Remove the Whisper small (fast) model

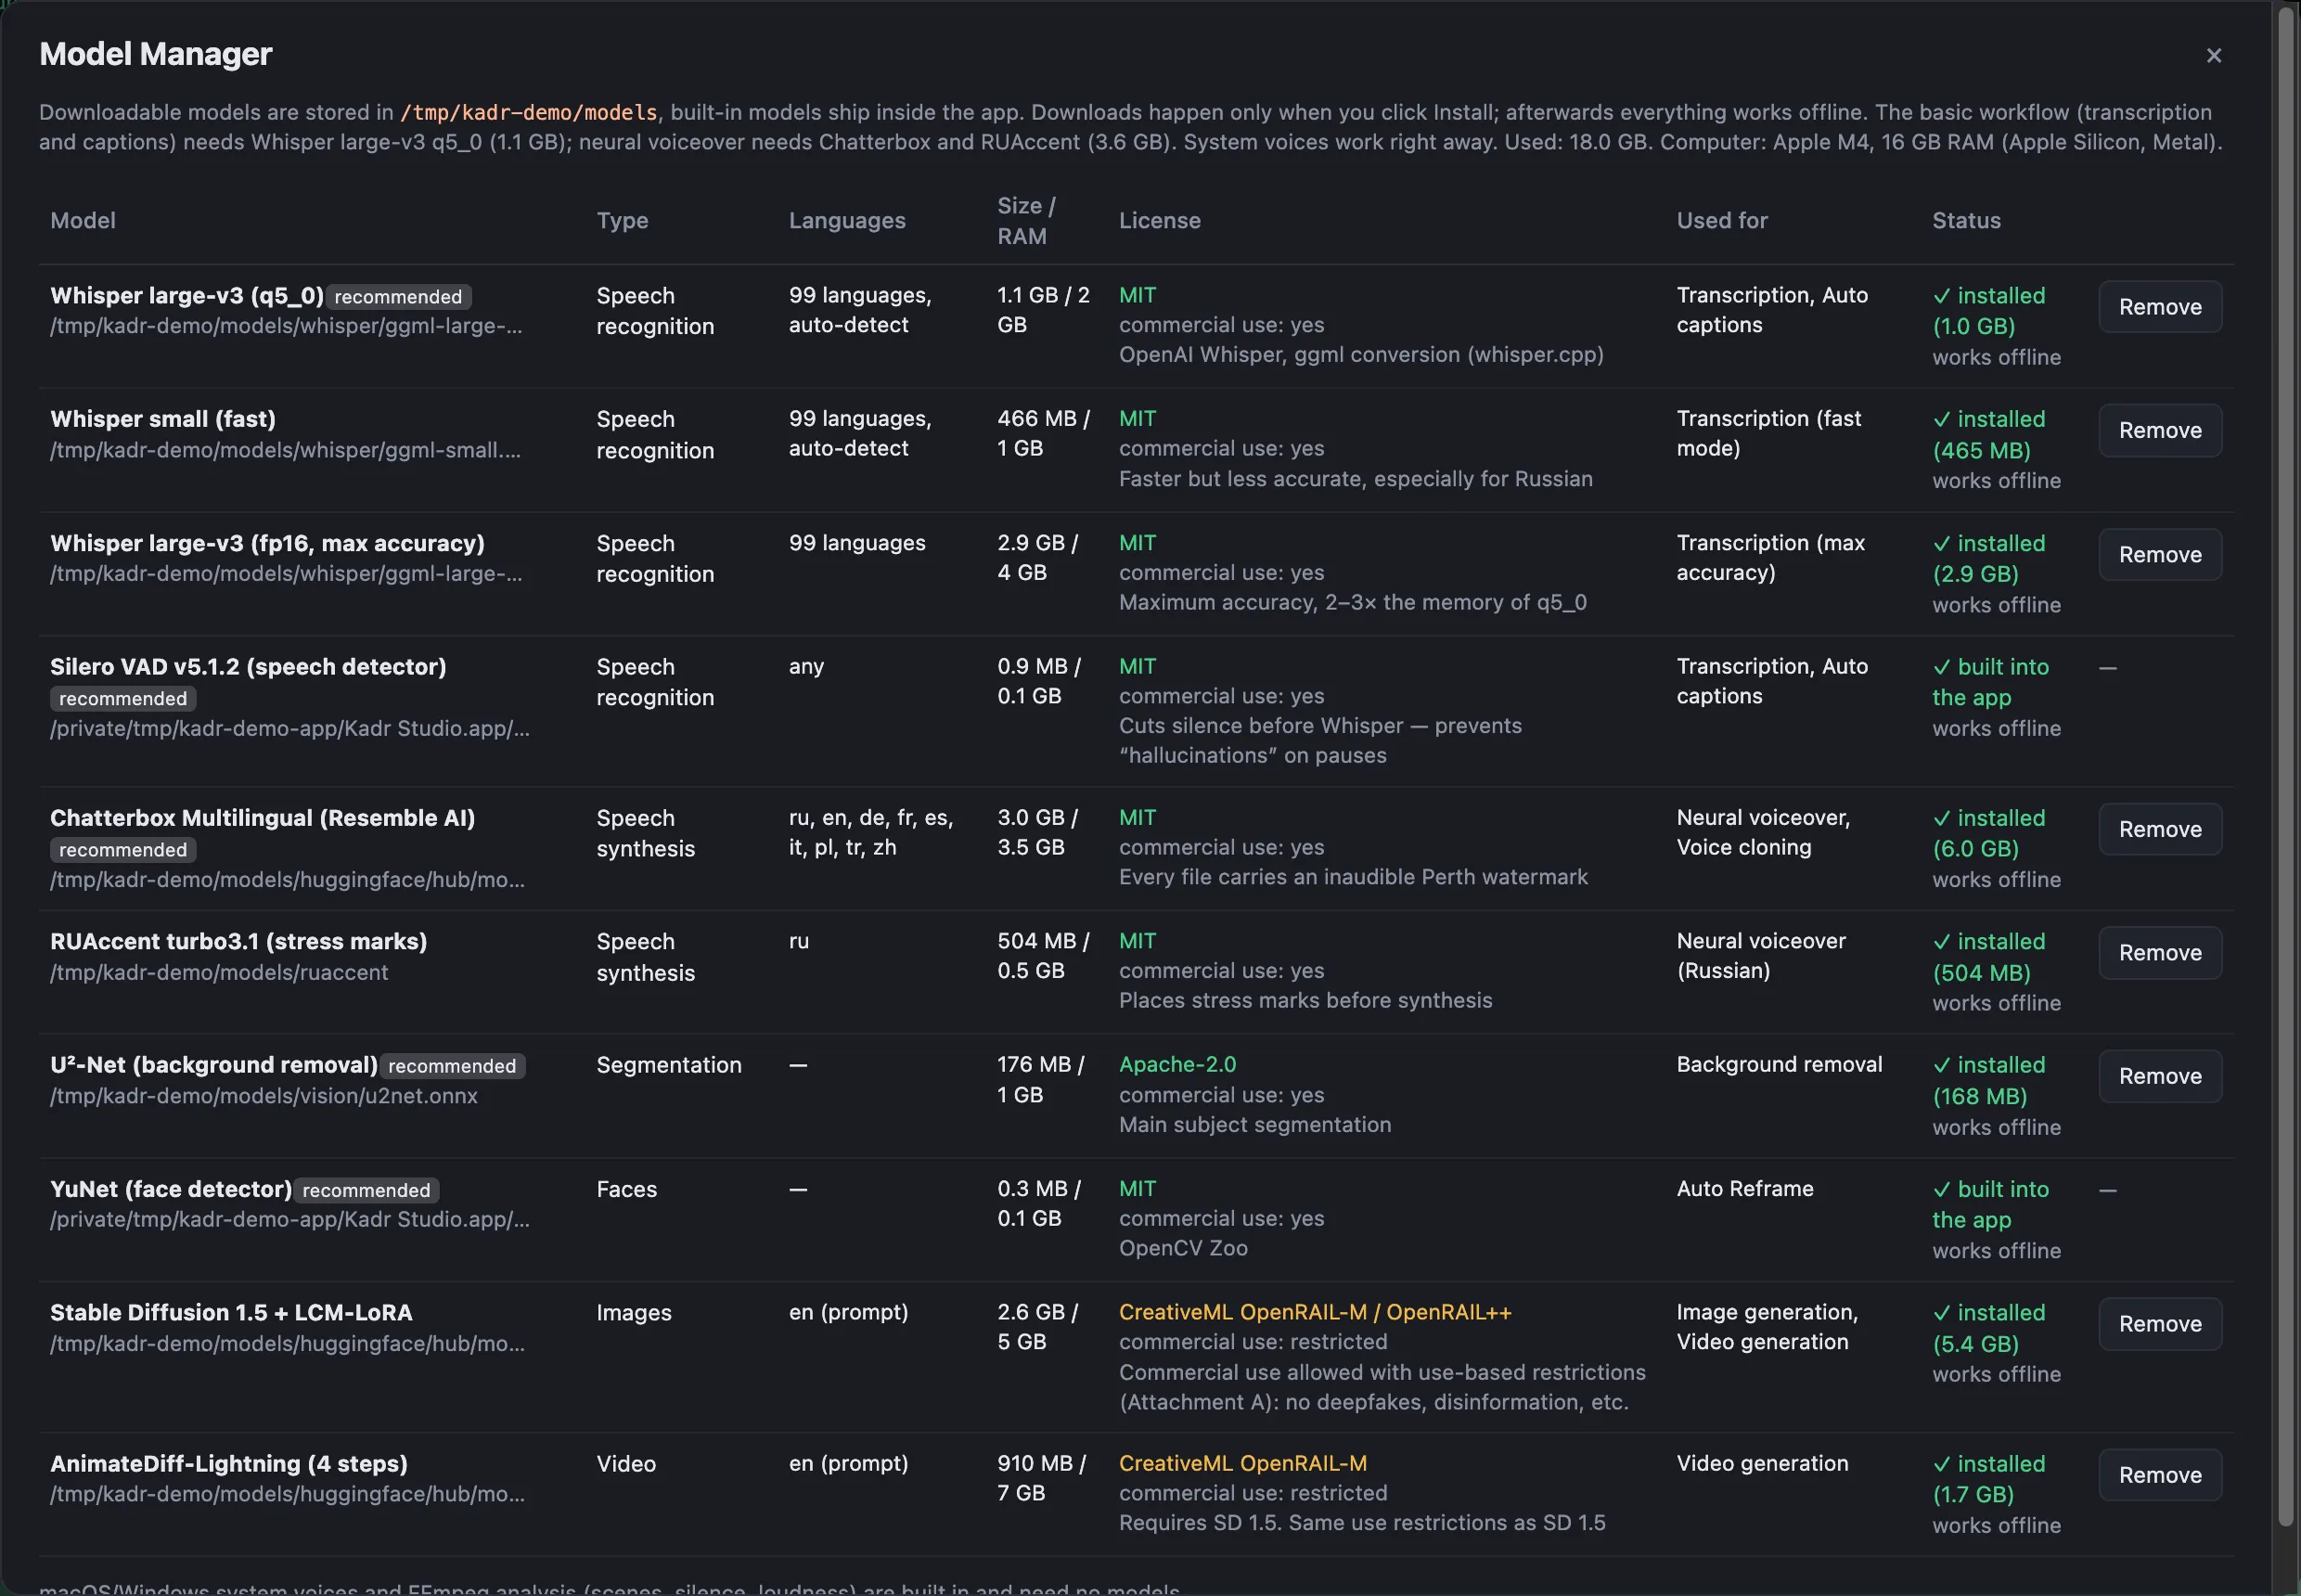[x=2160, y=431]
